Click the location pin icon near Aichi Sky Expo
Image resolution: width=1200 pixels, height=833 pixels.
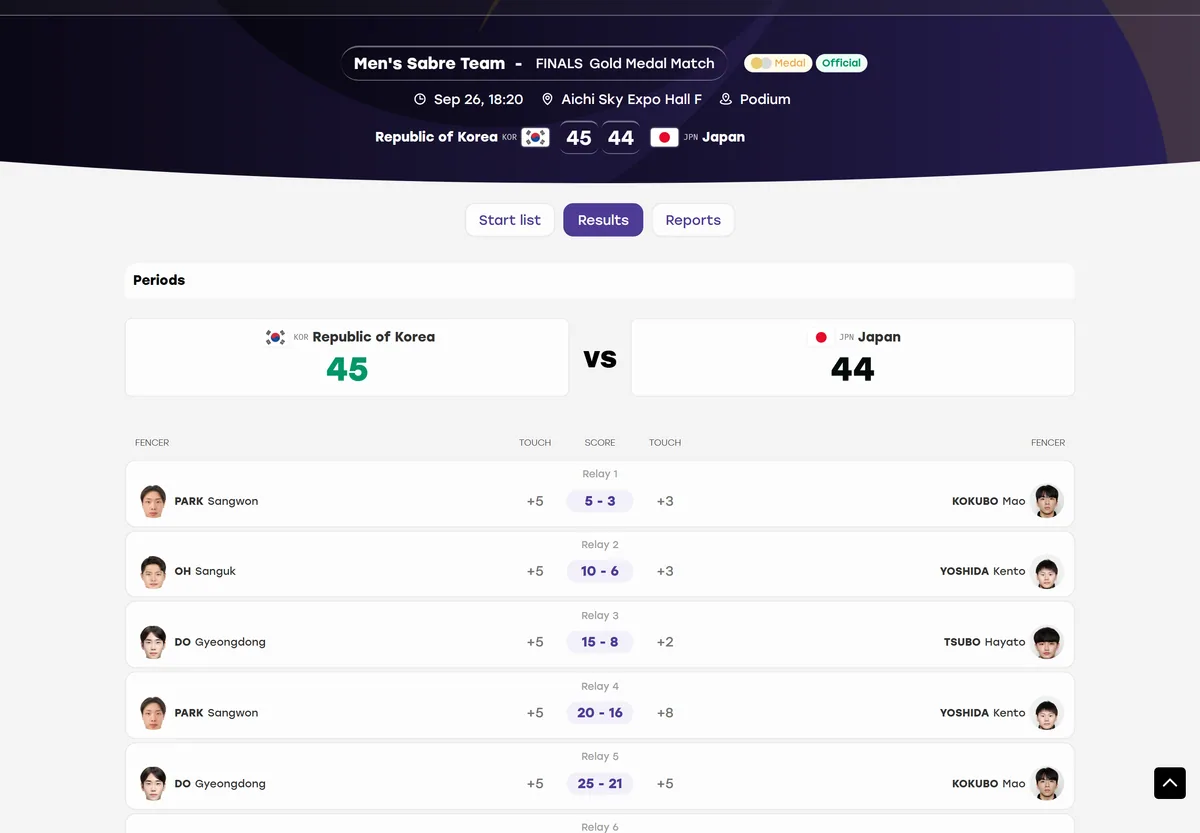547,99
